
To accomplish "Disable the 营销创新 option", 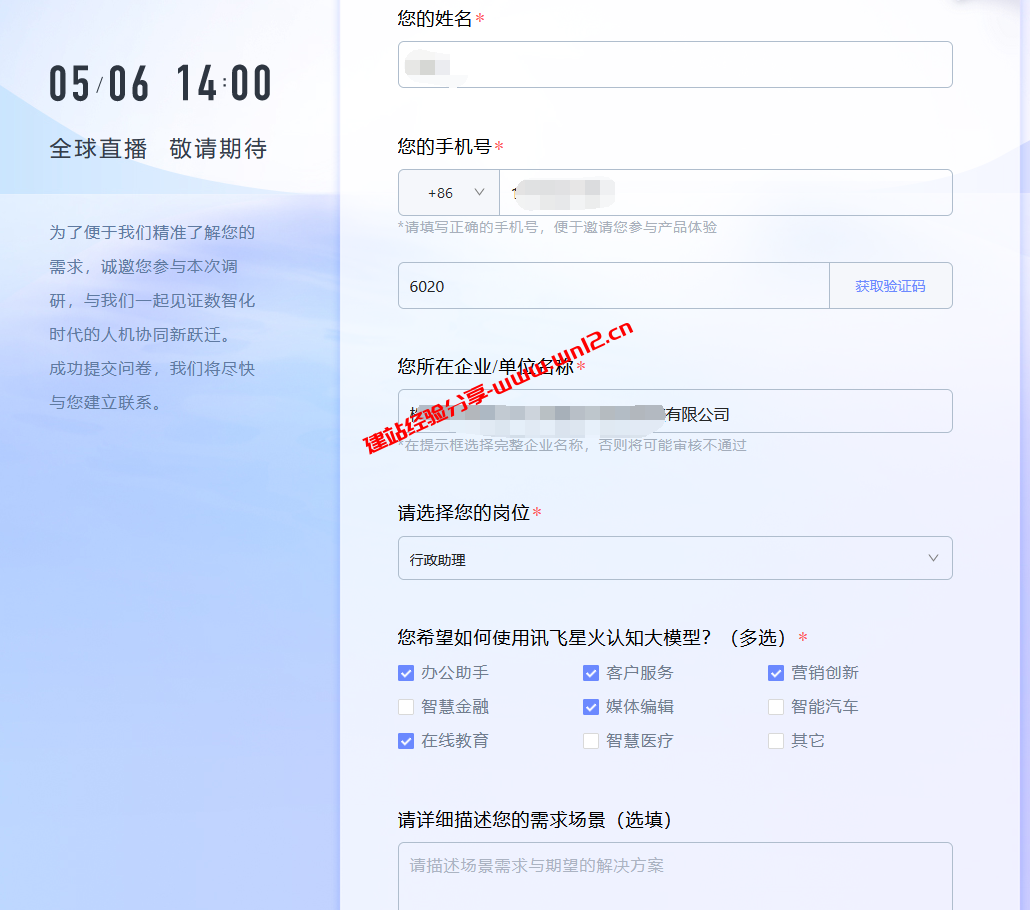I will click(x=776, y=673).
